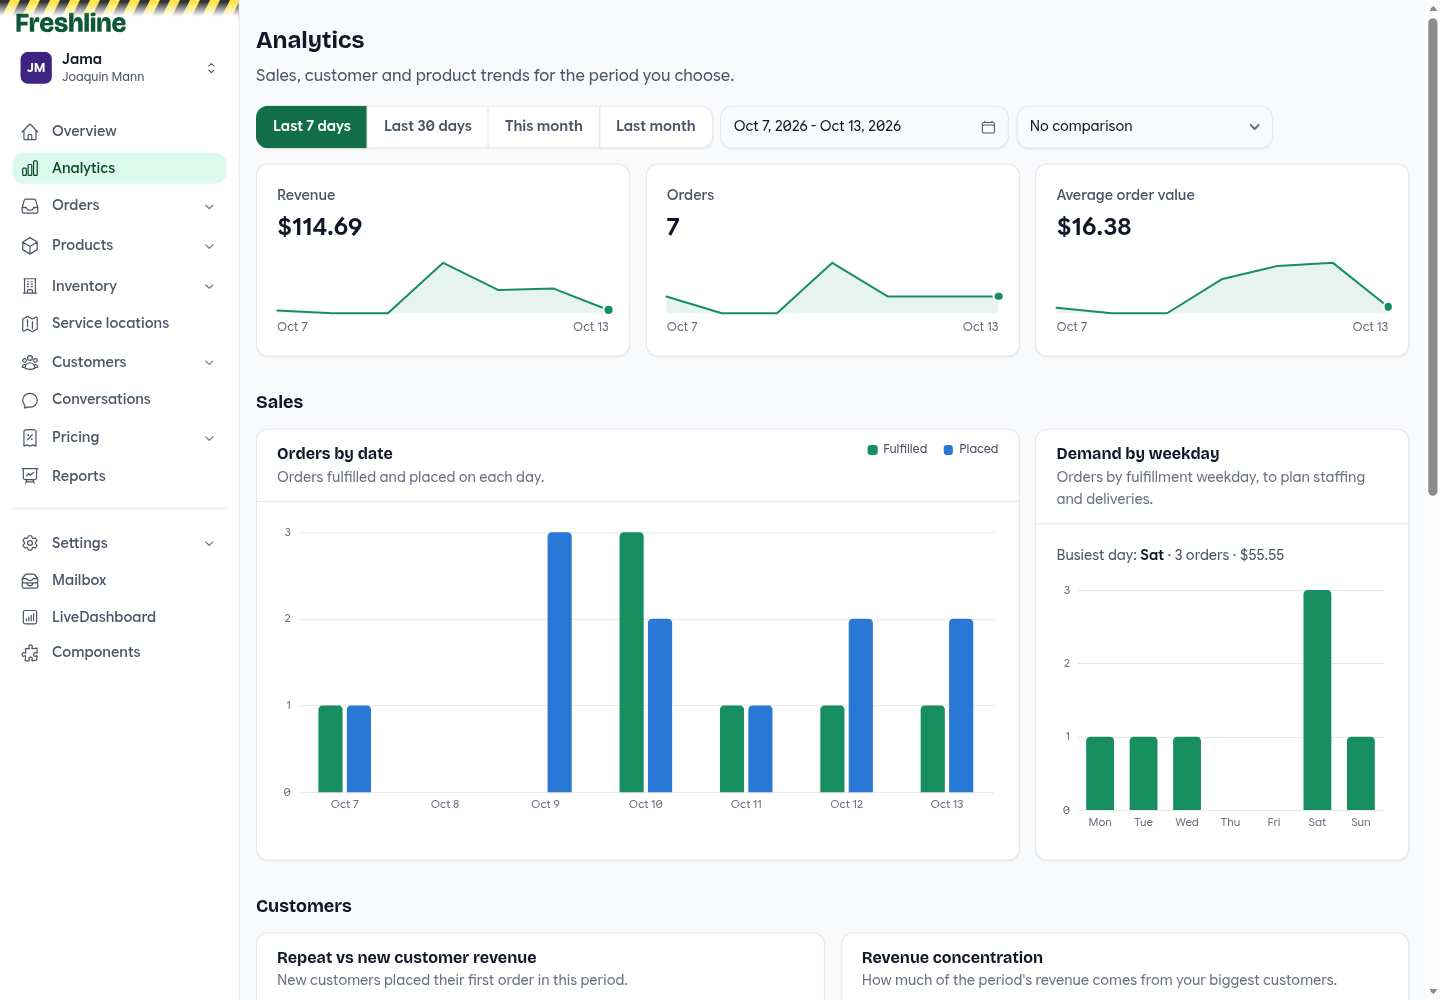This screenshot has height=1000, width=1440.
Task: Expand the Pricing submenu chevron
Action: (x=209, y=438)
